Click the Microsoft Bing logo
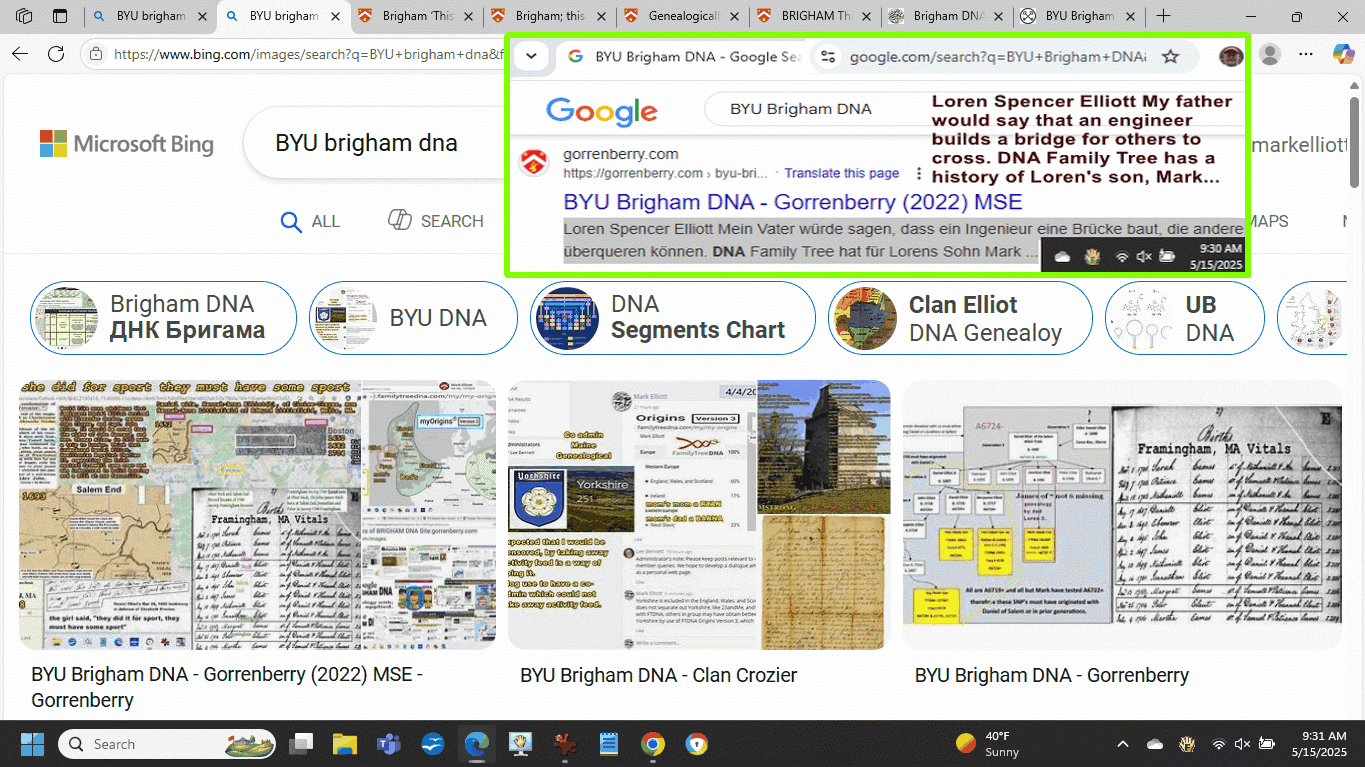1365x767 pixels. click(x=127, y=144)
